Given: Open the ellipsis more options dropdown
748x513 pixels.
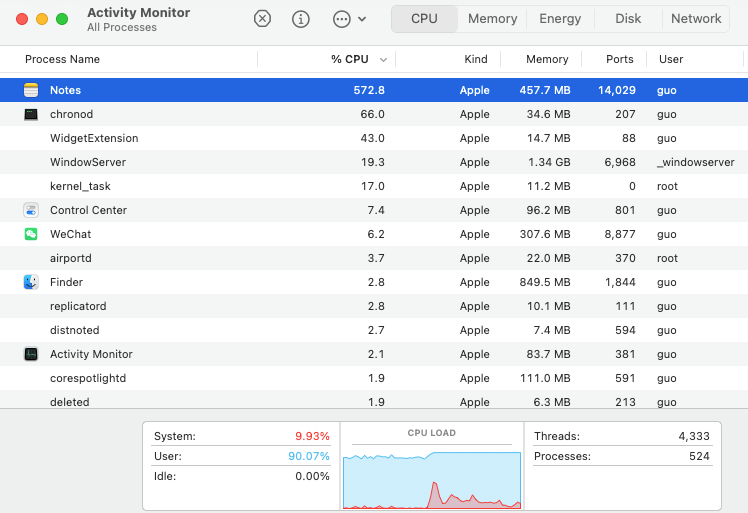Looking at the screenshot, I should coord(348,19).
